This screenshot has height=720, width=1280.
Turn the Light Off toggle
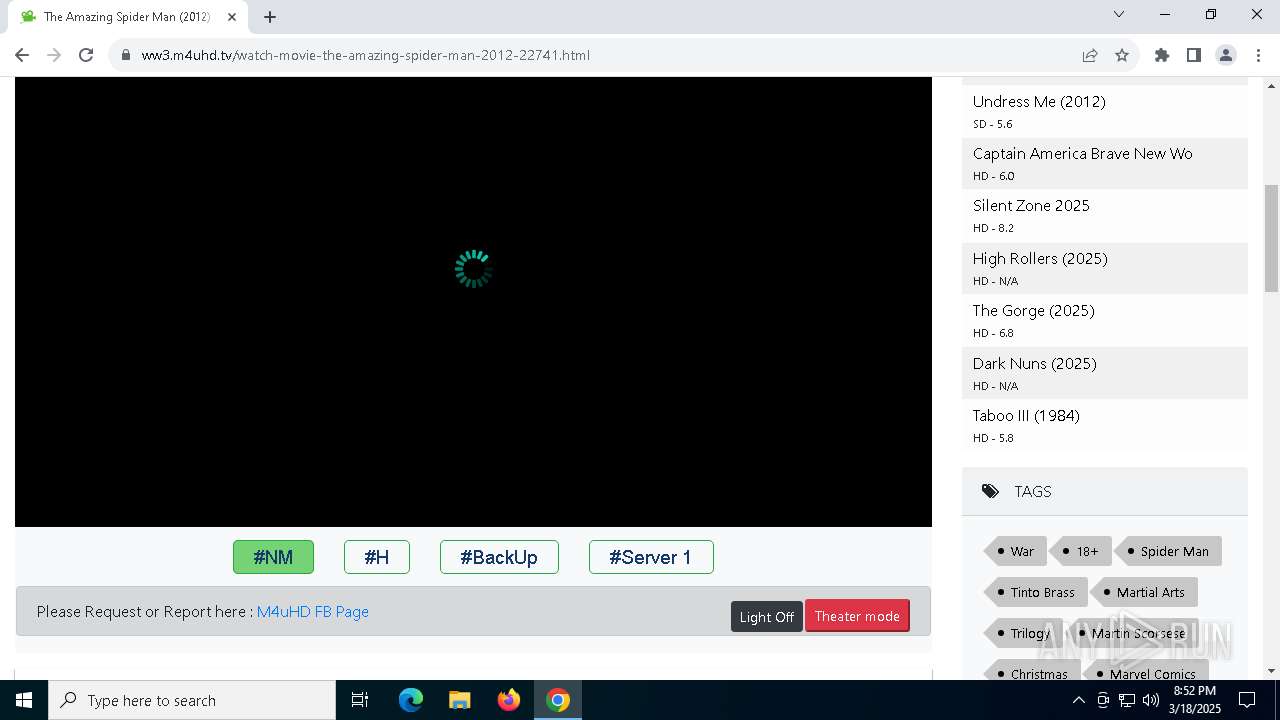(767, 617)
